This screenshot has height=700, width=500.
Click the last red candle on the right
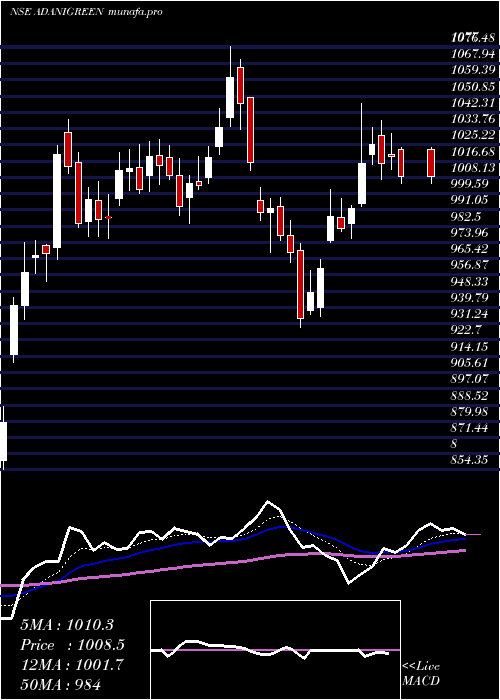[x=431, y=163]
